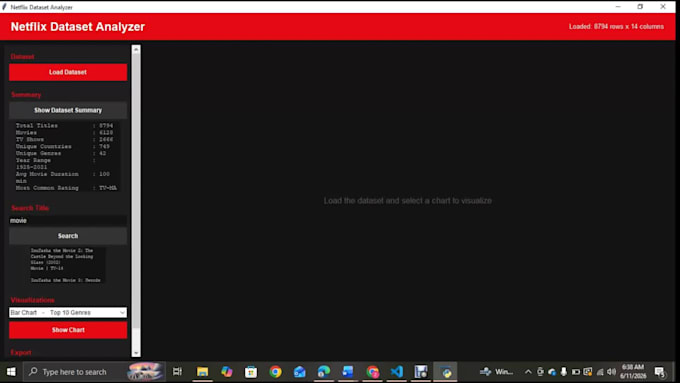Focus the Search Title field containing "movie"
The width and height of the screenshot is (680, 383).
click(68, 221)
